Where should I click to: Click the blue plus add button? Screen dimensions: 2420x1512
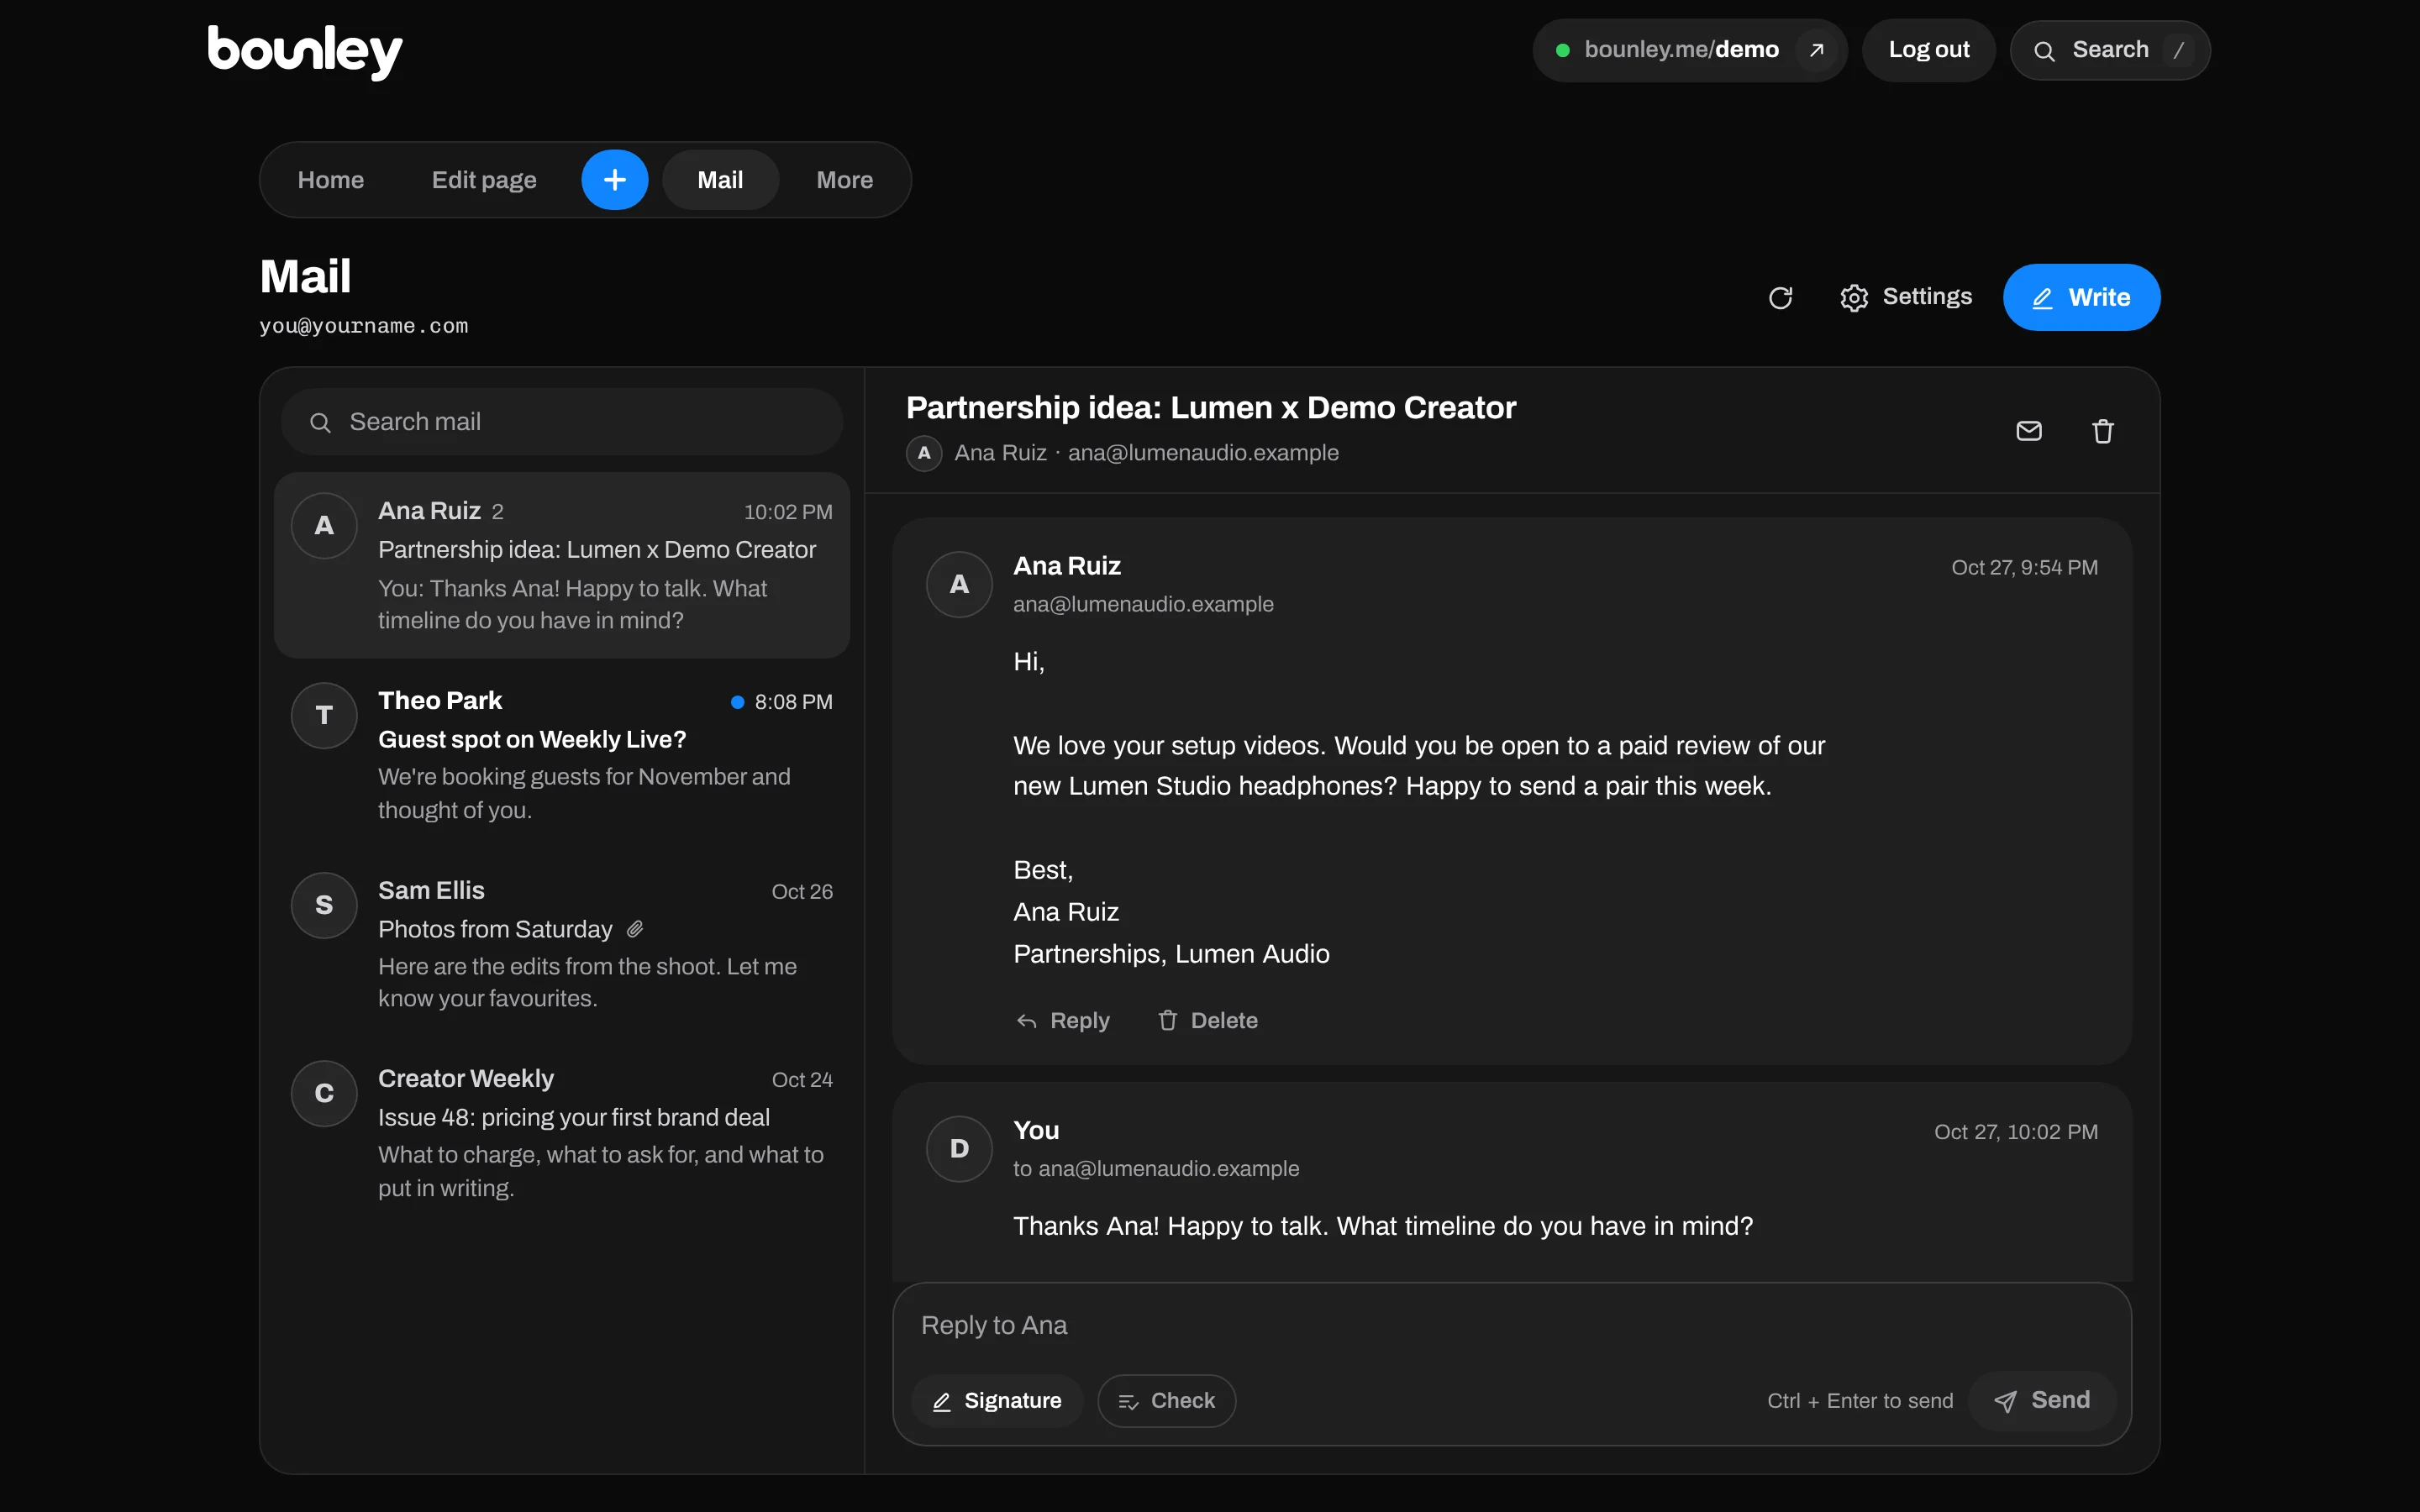click(615, 180)
